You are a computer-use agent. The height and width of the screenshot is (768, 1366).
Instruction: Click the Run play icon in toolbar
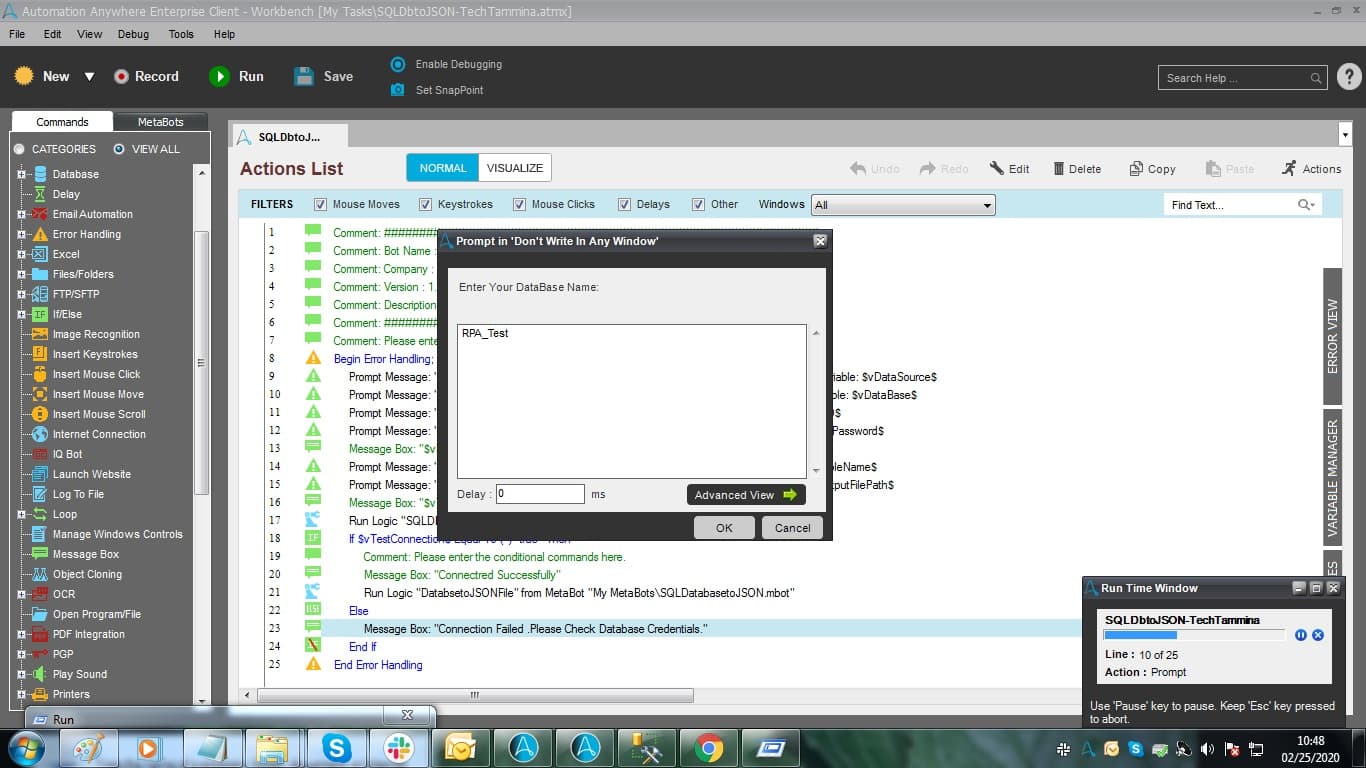pyautogui.click(x=219, y=76)
